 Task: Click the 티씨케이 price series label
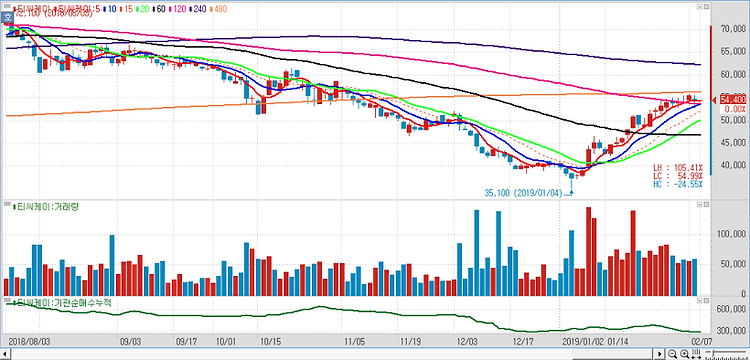[33, 9]
